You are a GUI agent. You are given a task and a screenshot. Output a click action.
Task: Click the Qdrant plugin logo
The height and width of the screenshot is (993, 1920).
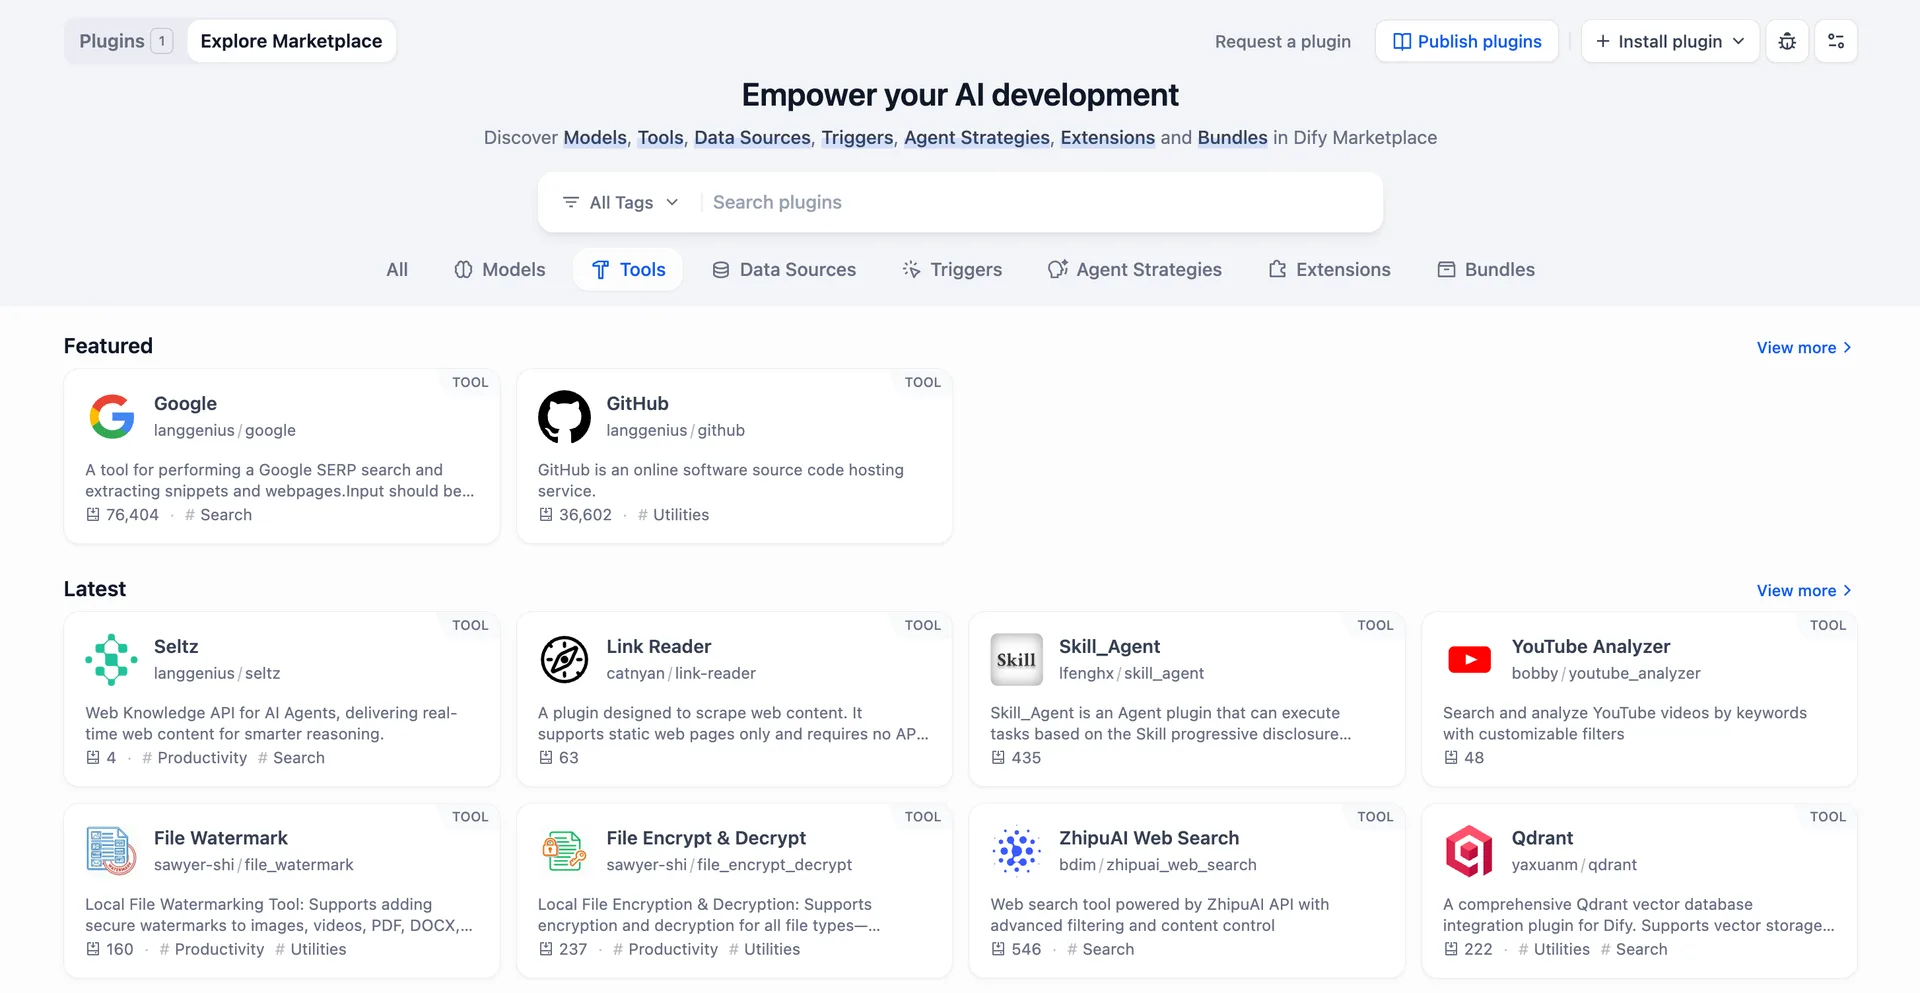pyautogui.click(x=1469, y=850)
